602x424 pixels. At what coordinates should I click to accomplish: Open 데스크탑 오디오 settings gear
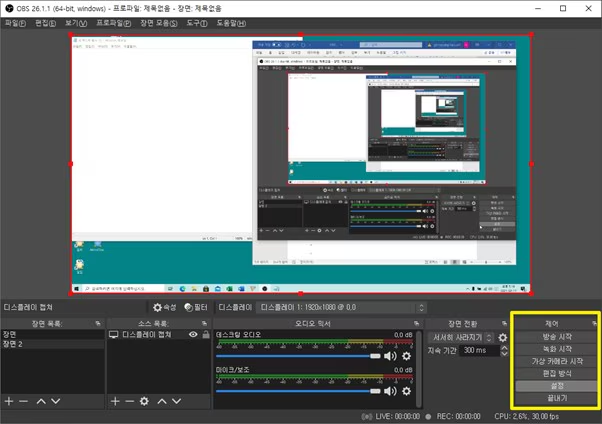point(406,356)
